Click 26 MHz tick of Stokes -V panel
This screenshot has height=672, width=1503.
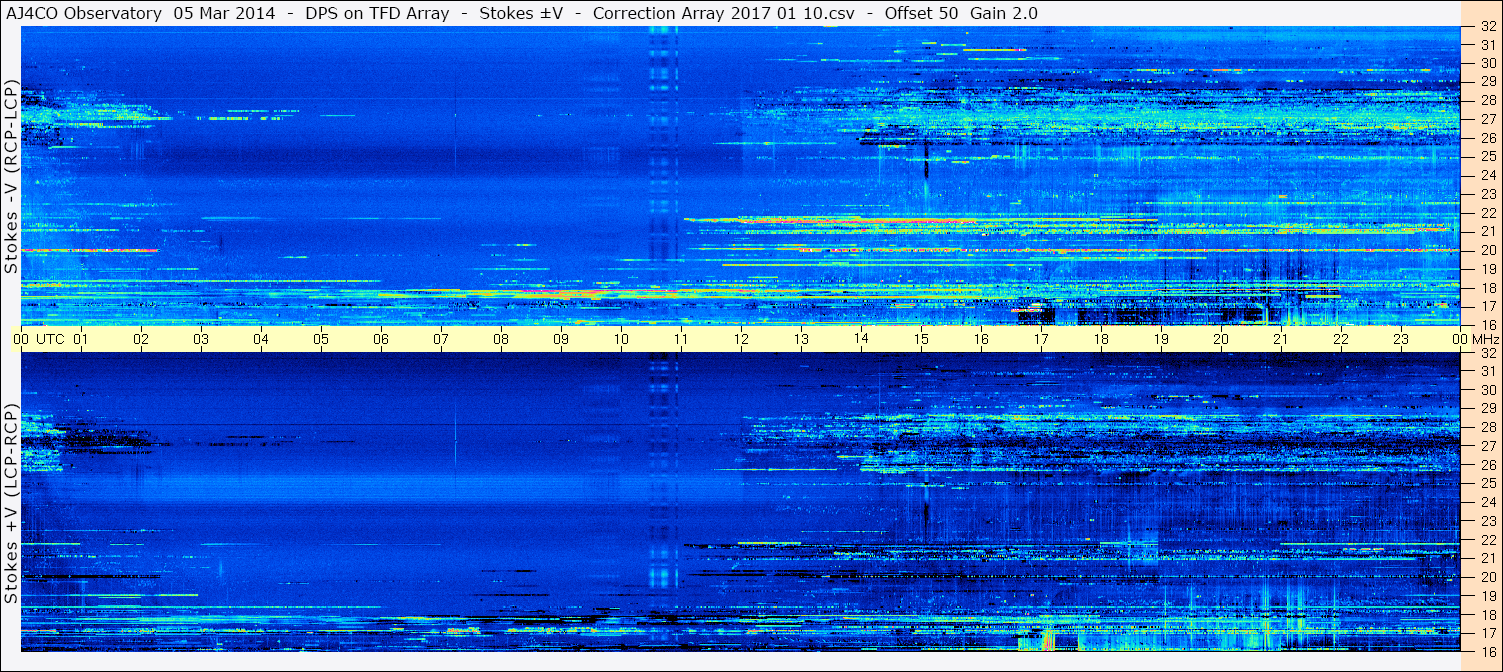[1487, 137]
